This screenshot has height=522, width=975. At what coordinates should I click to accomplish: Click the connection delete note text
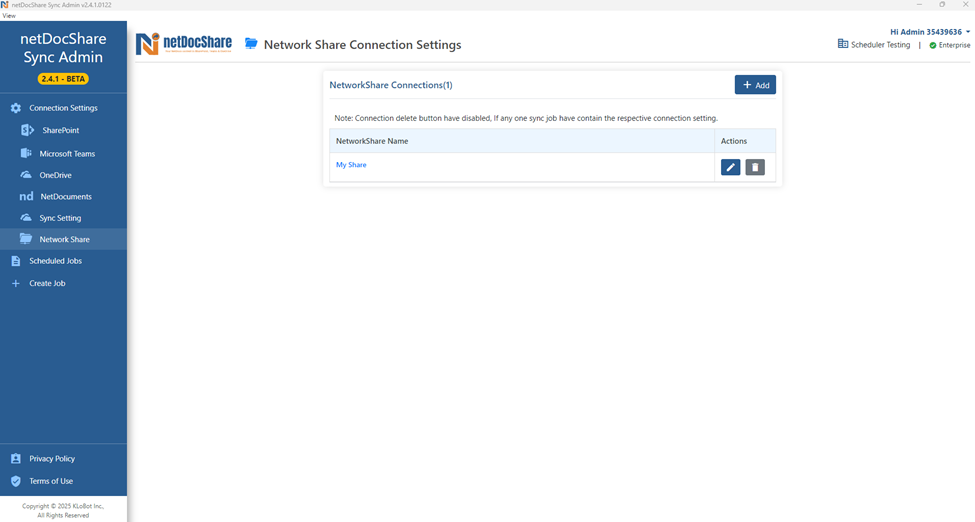[526, 118]
